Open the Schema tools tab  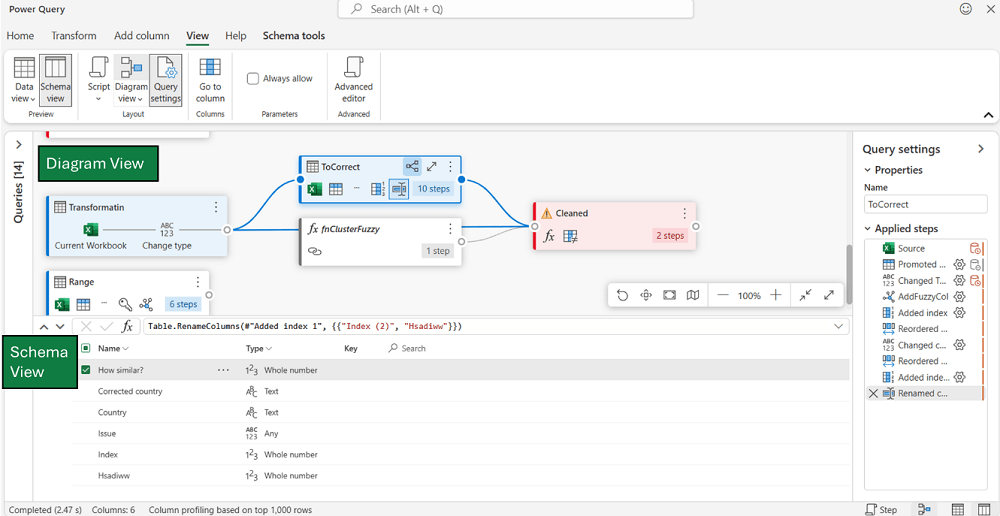click(294, 36)
